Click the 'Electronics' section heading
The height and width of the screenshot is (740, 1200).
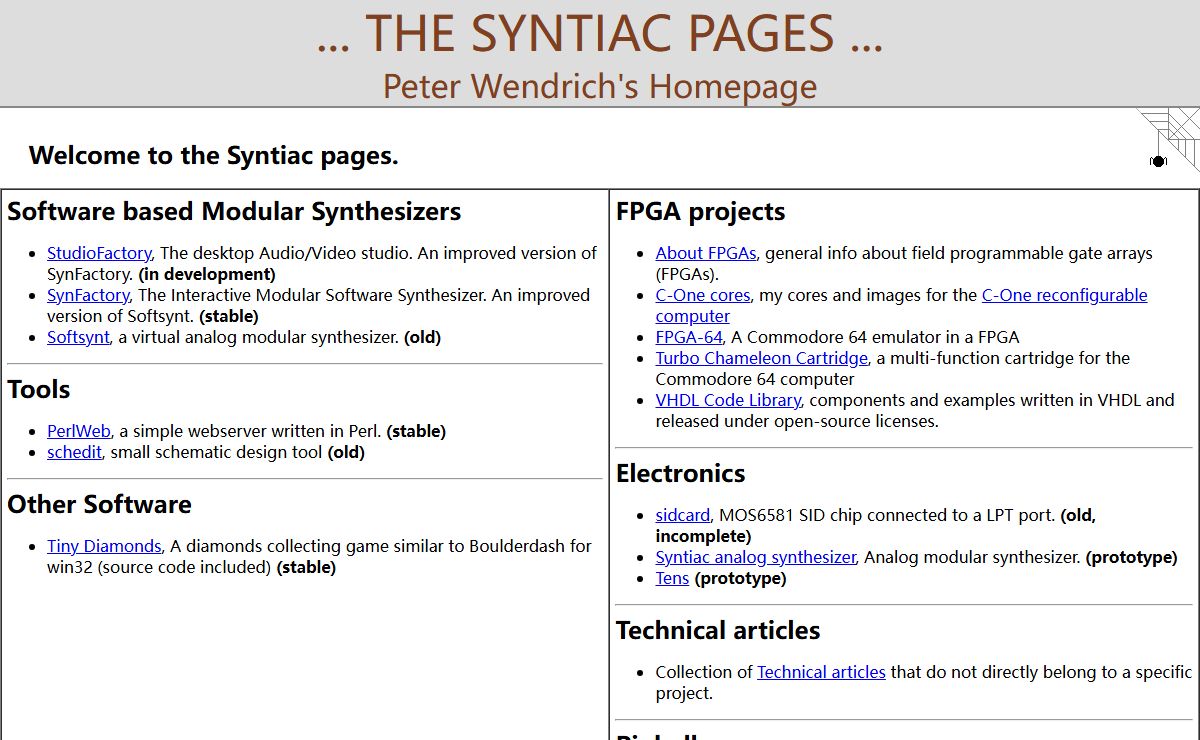point(681,474)
